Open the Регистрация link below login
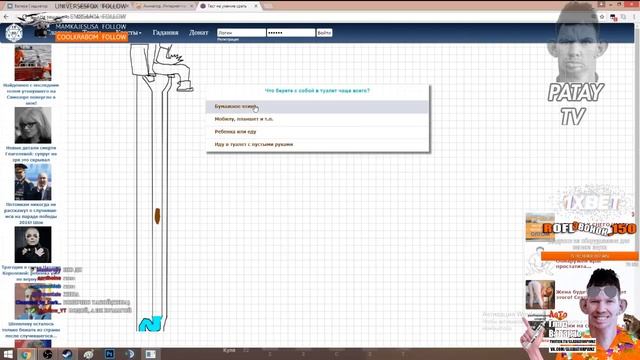Viewport: 640px width, 360px height. point(228,40)
